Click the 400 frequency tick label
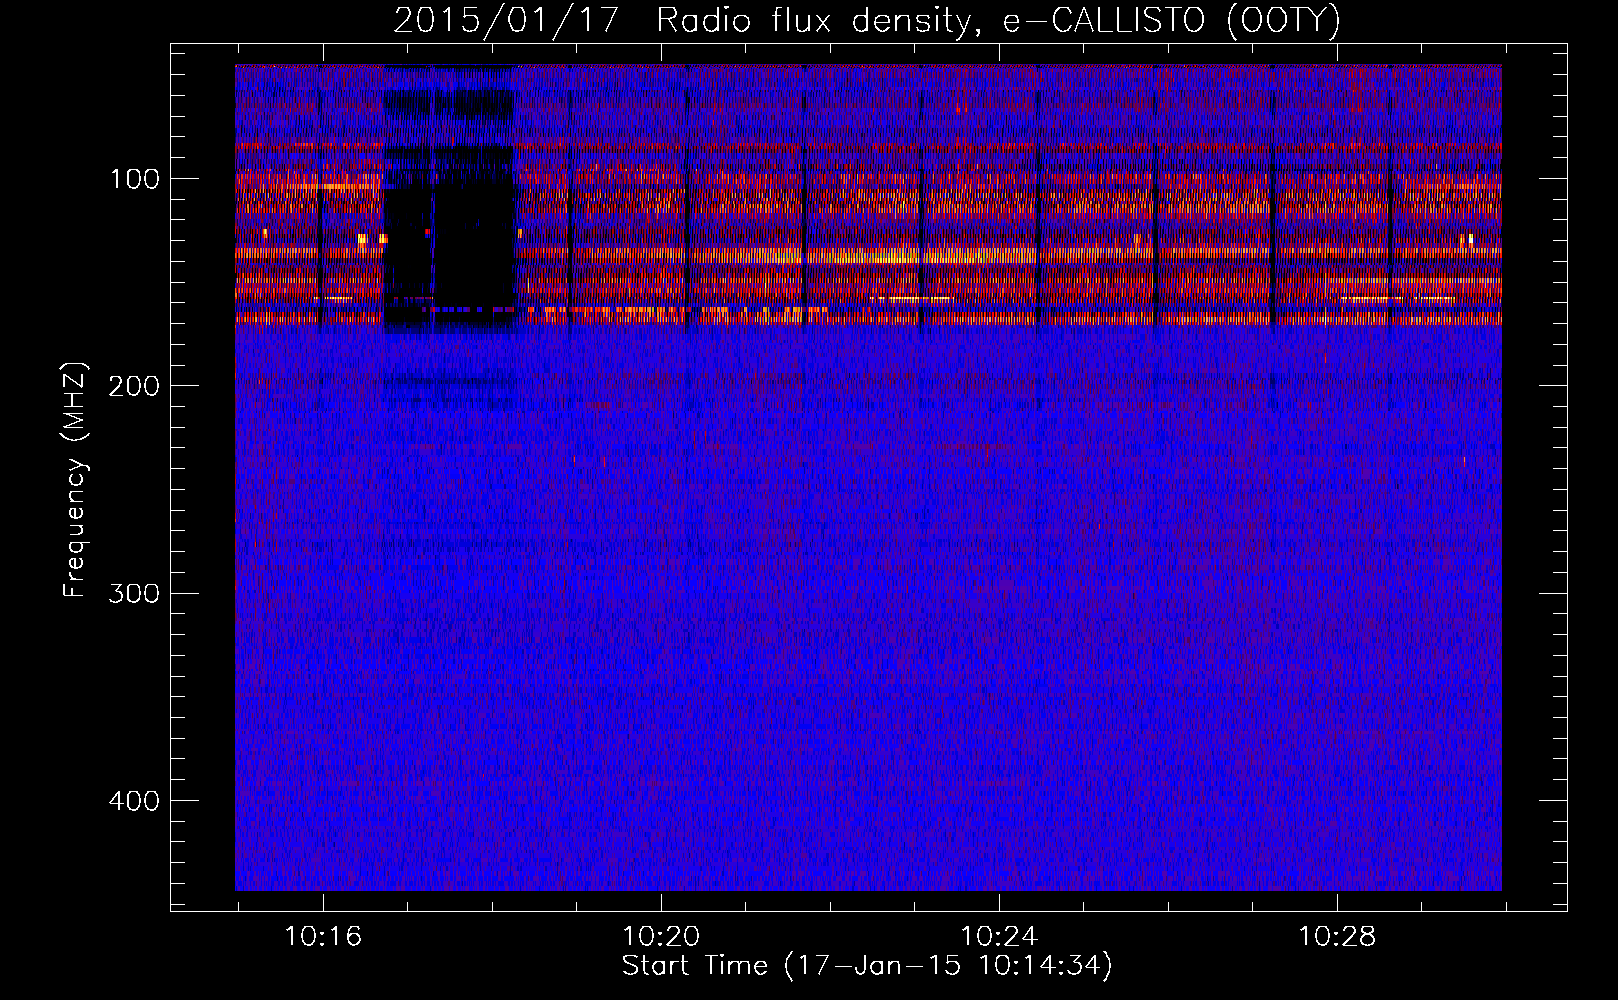This screenshot has width=1618, height=1000. 135,801
